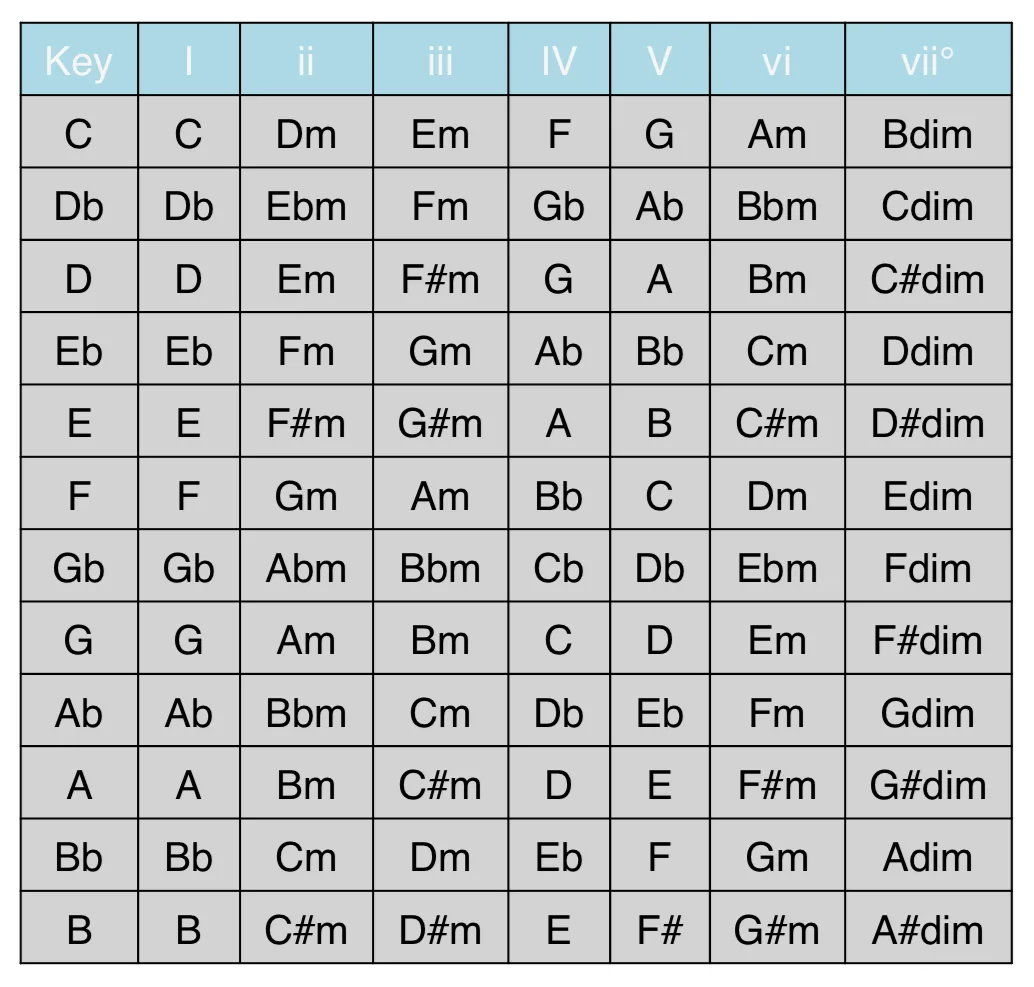Screen dimensions: 1034x987
Task: Select "Eb" in the Key column
Action: [x=79, y=351]
